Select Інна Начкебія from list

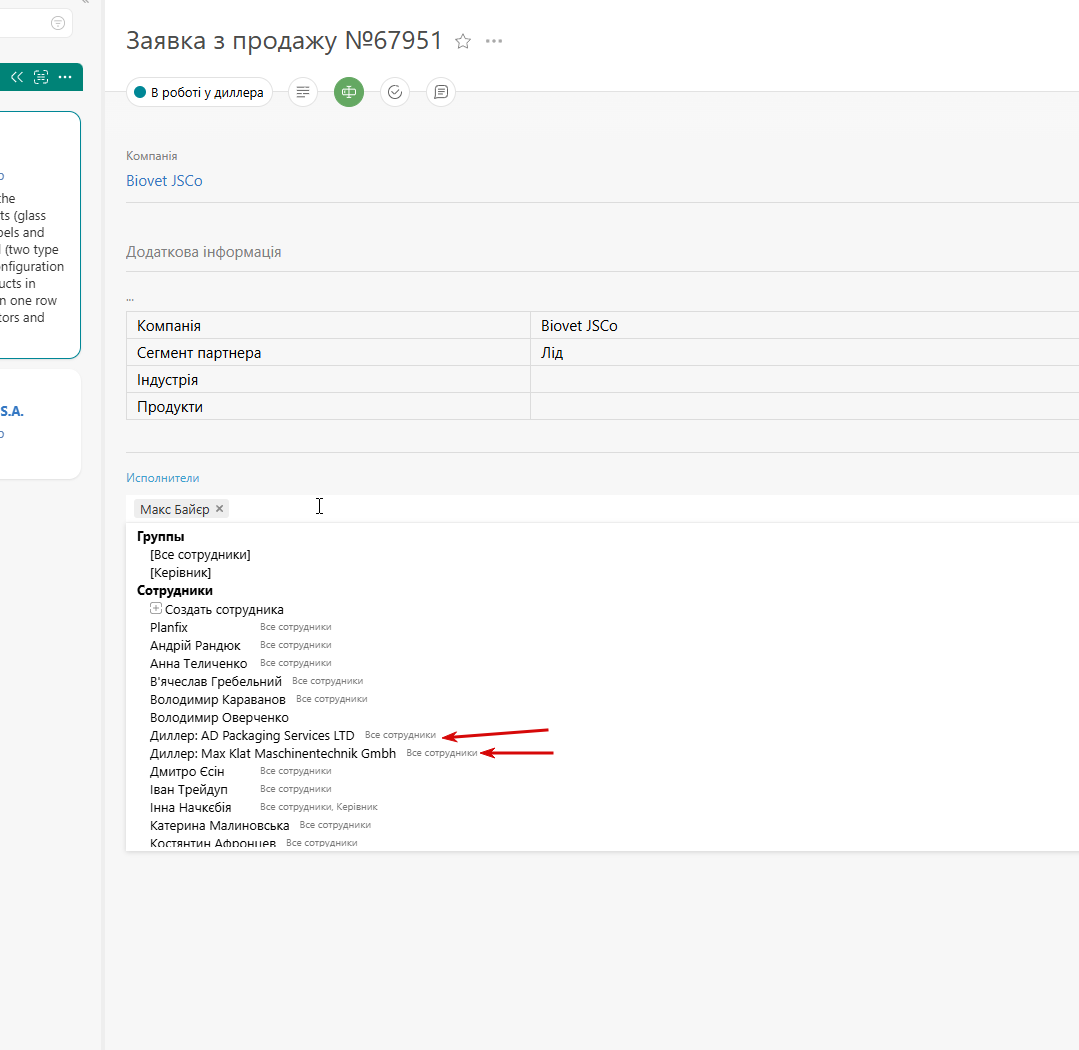[x=191, y=807]
